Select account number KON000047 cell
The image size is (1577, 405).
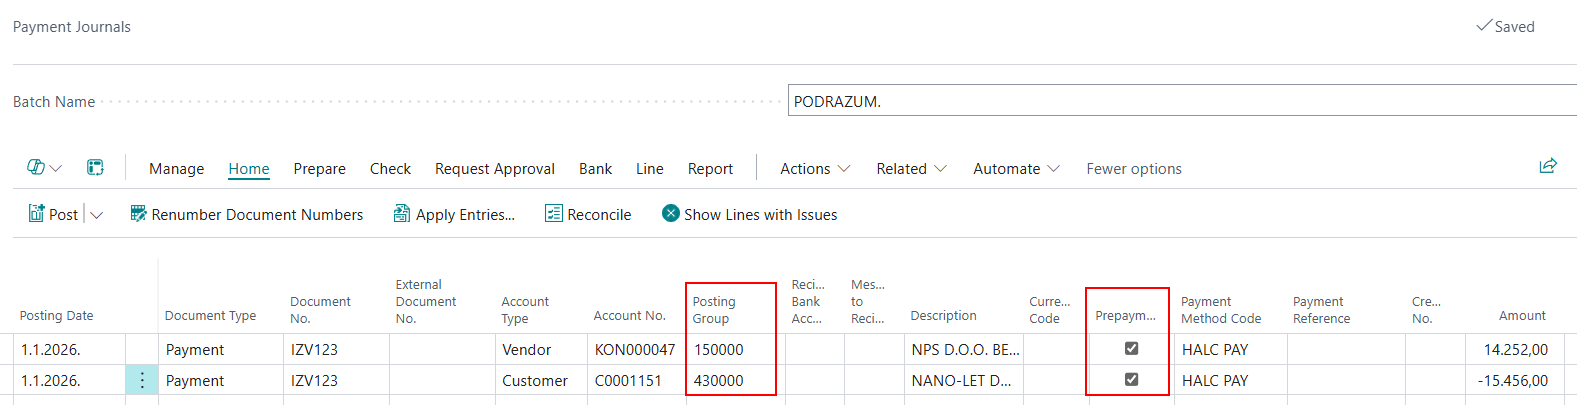pos(635,349)
